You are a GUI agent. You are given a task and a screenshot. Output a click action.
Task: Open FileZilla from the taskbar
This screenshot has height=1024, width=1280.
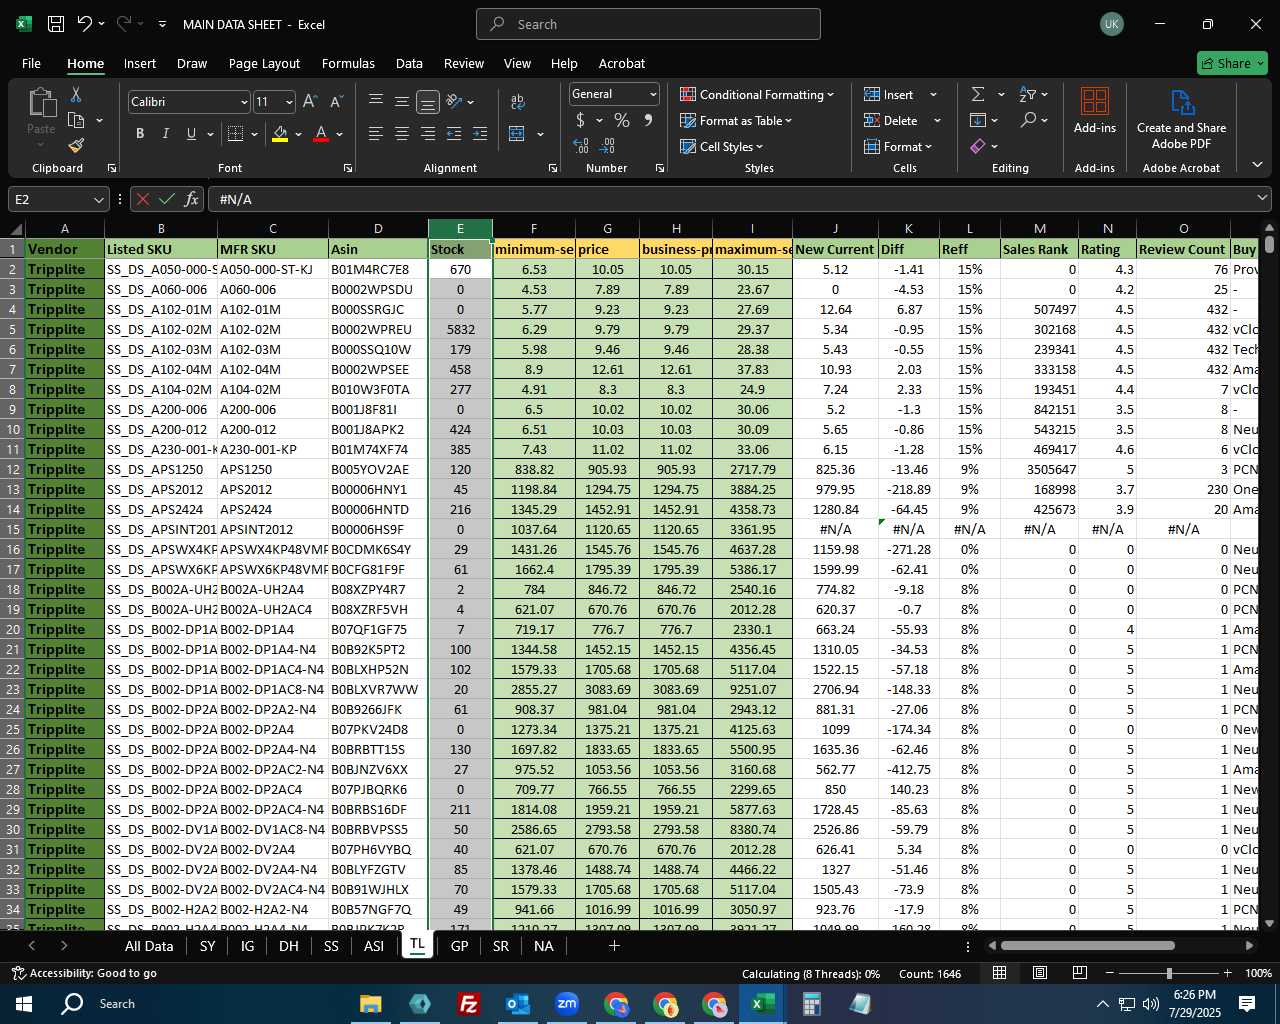click(x=468, y=1004)
